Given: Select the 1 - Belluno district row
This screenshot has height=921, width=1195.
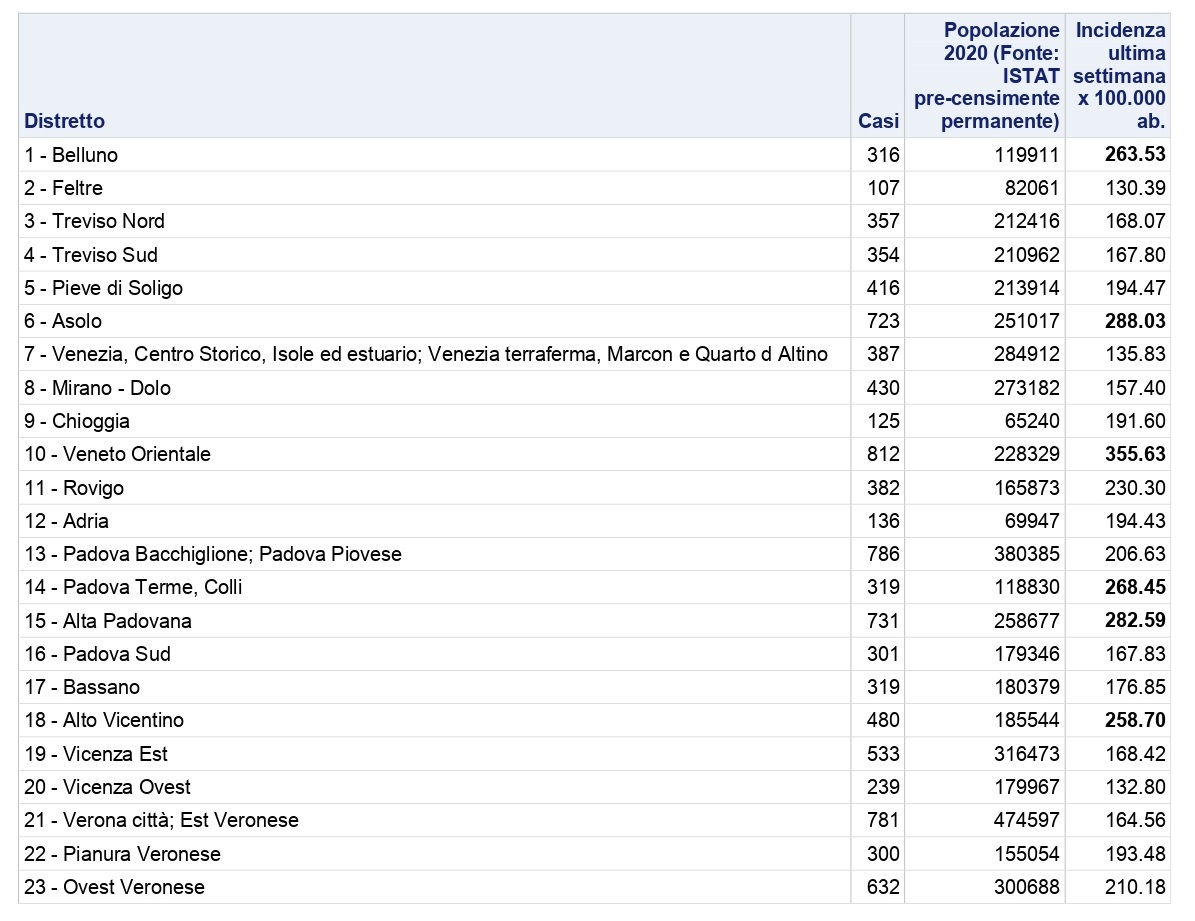Looking at the screenshot, I should pos(71,155).
